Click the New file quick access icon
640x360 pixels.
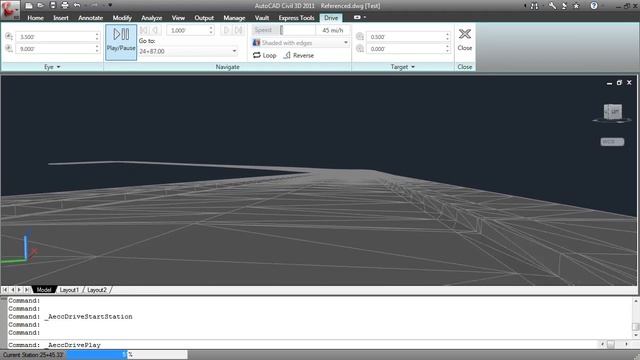point(29,5)
